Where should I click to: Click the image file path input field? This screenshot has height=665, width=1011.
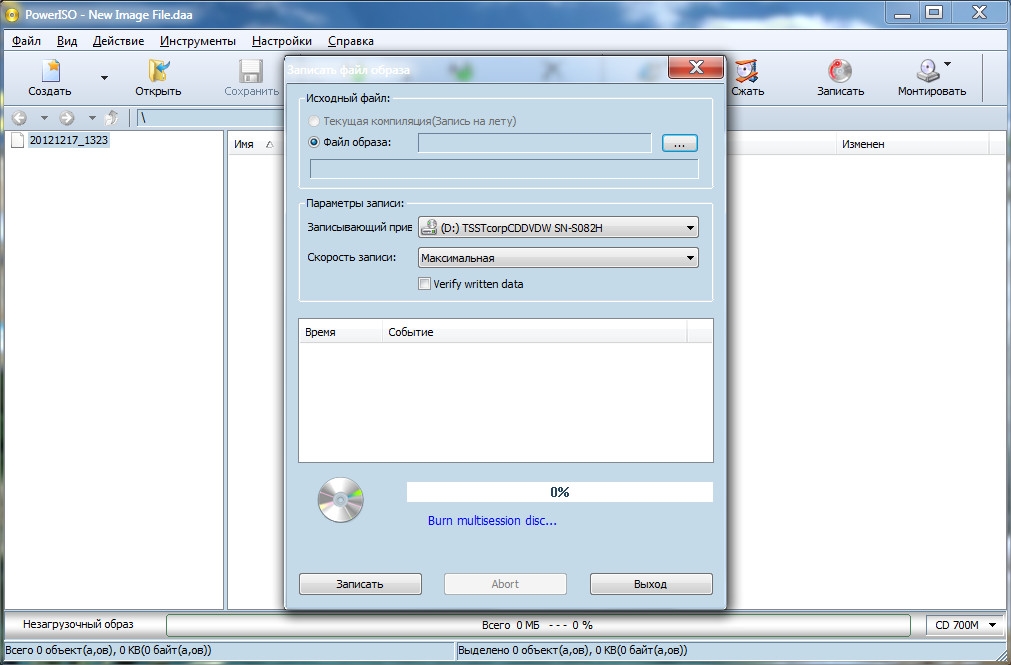coord(535,143)
